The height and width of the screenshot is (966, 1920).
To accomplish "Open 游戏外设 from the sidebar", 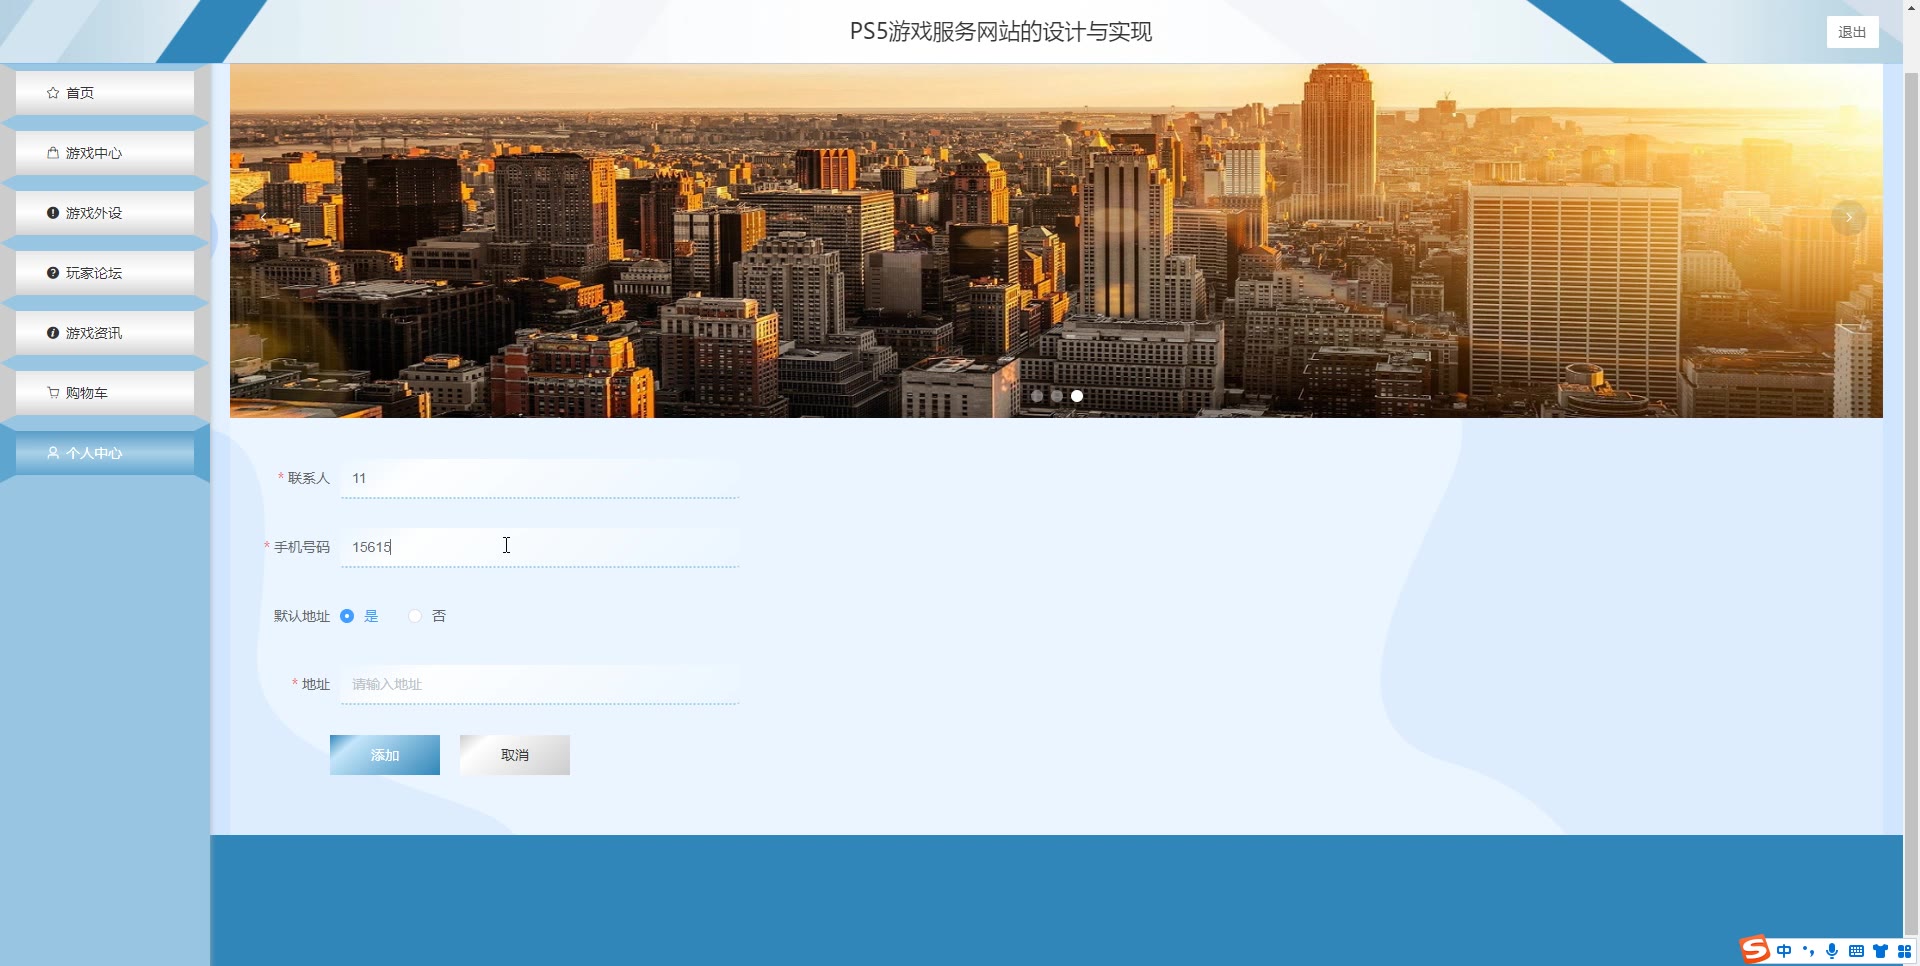I will click(x=105, y=213).
